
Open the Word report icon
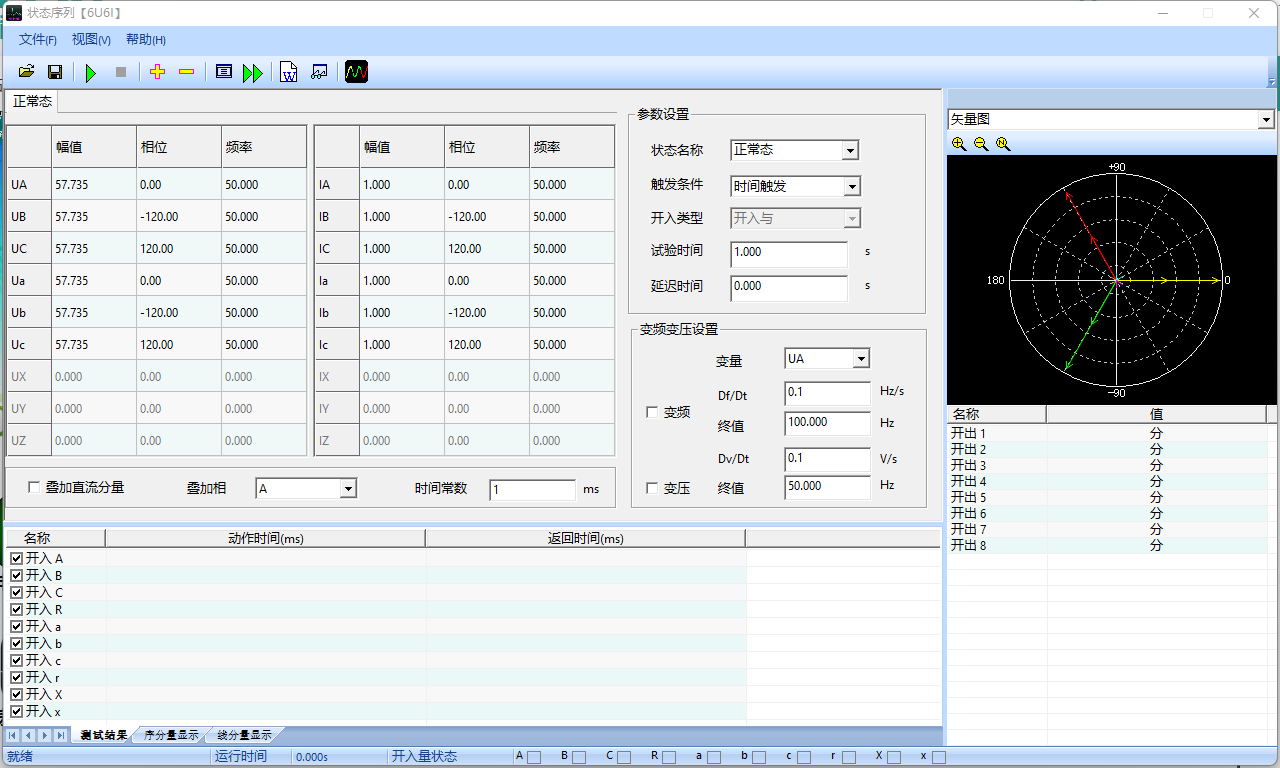pos(289,72)
